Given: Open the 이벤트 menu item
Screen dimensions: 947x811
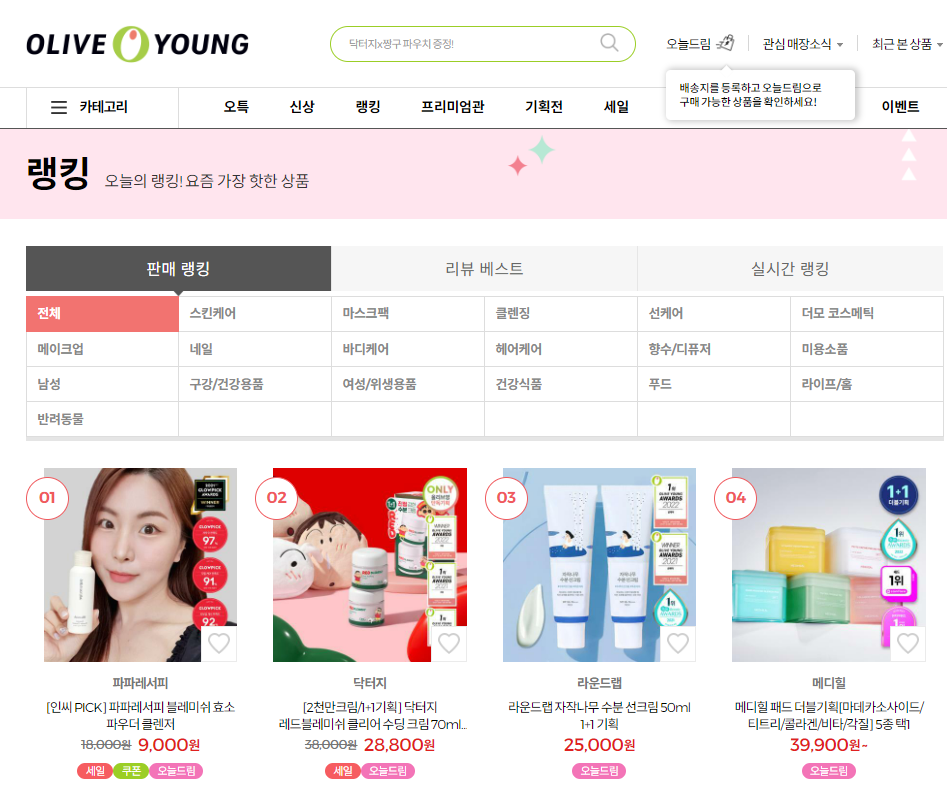Looking at the screenshot, I should click(900, 107).
